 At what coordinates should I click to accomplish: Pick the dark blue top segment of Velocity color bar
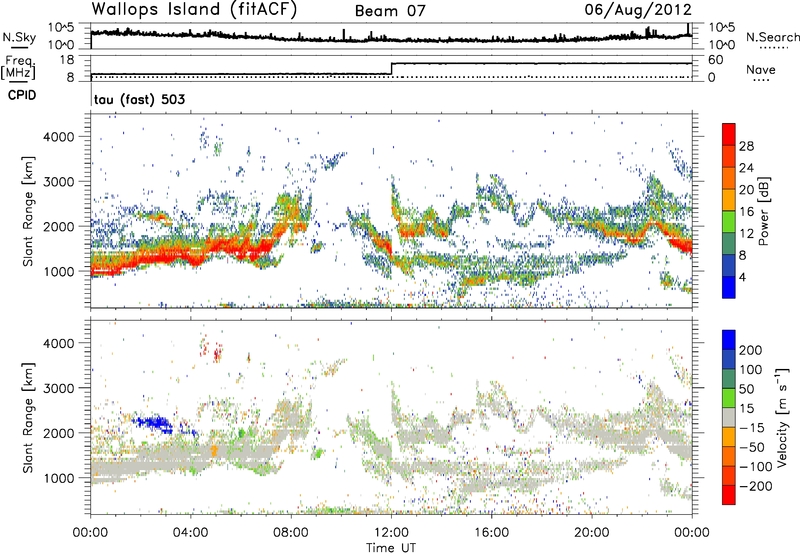pyautogui.click(x=729, y=340)
